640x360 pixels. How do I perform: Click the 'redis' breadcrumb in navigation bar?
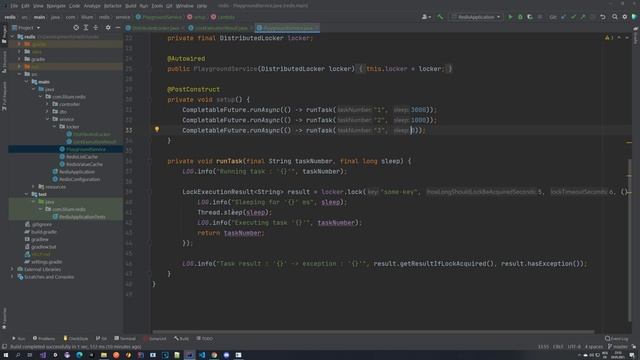point(10,17)
